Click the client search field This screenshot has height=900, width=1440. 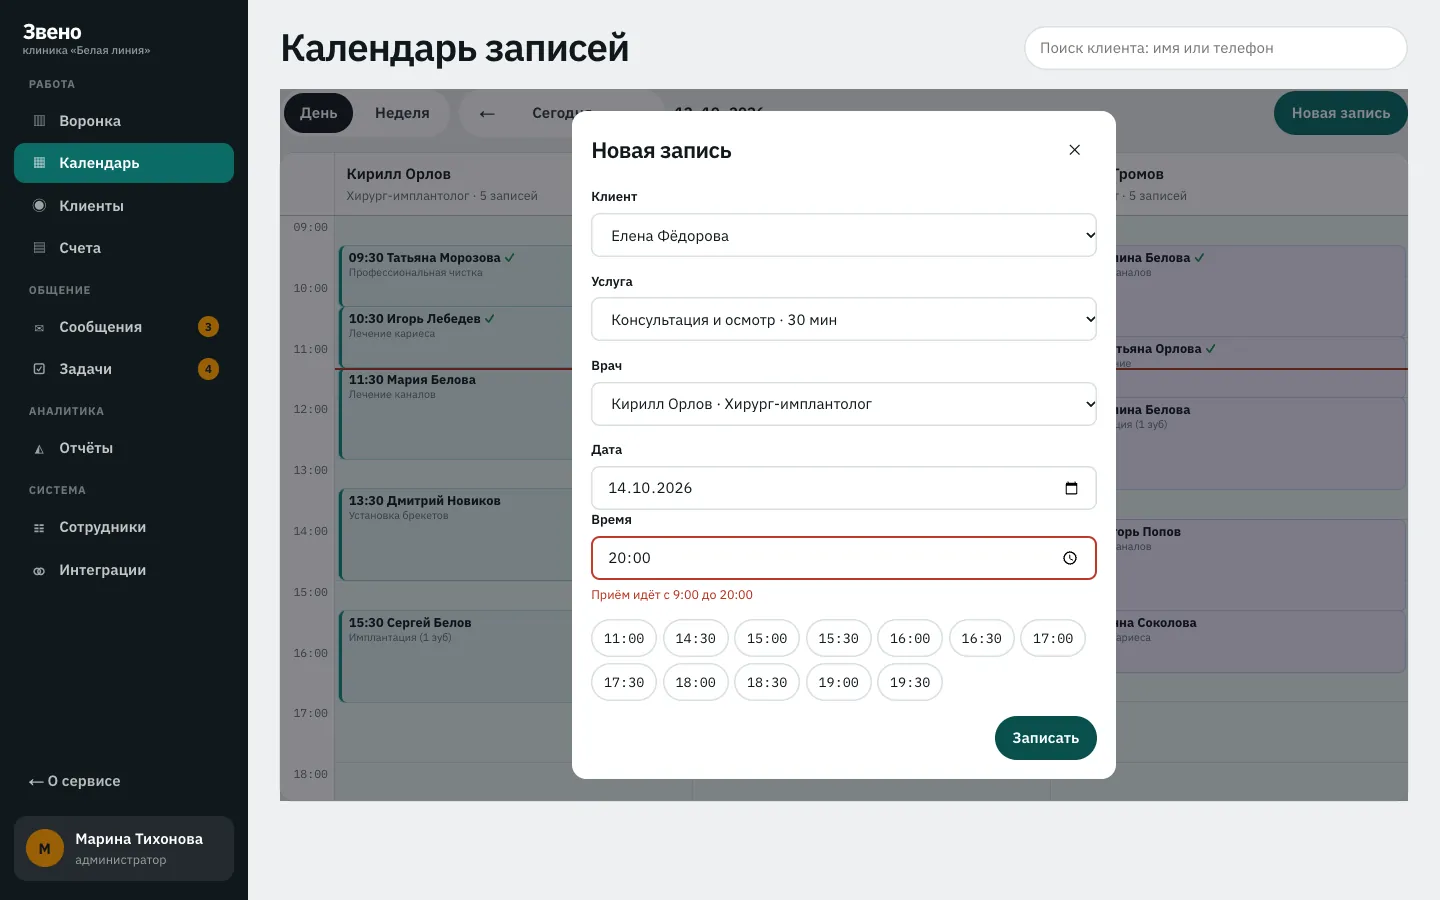[x=1215, y=48]
